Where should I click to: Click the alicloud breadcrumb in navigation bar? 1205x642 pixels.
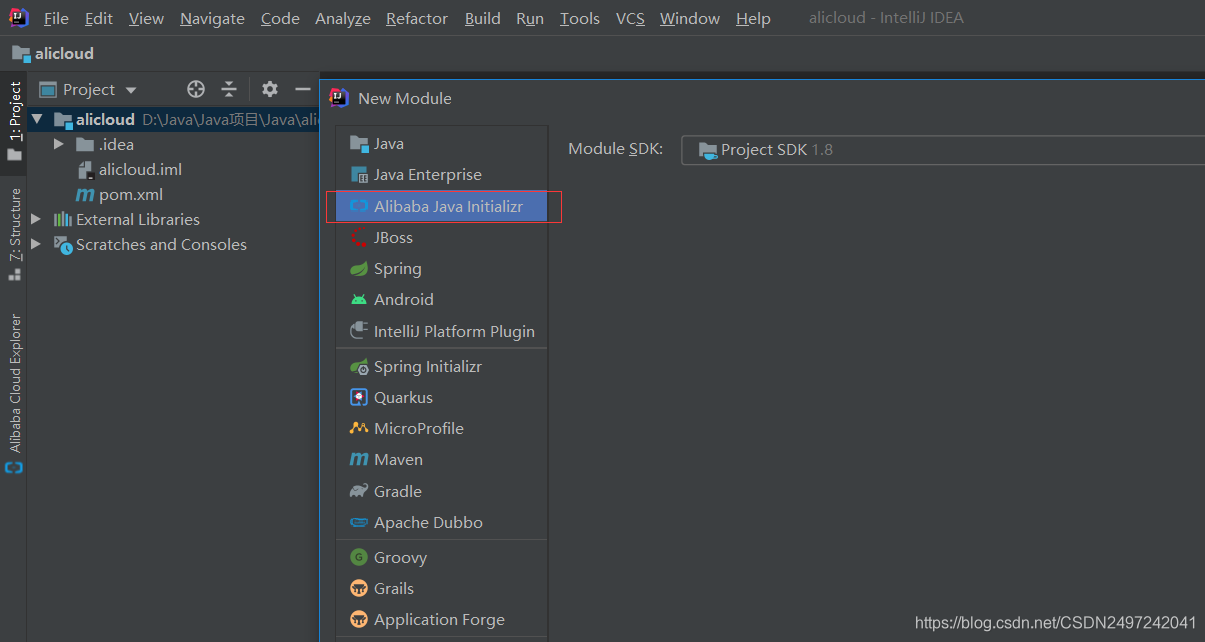pyautogui.click(x=53, y=53)
